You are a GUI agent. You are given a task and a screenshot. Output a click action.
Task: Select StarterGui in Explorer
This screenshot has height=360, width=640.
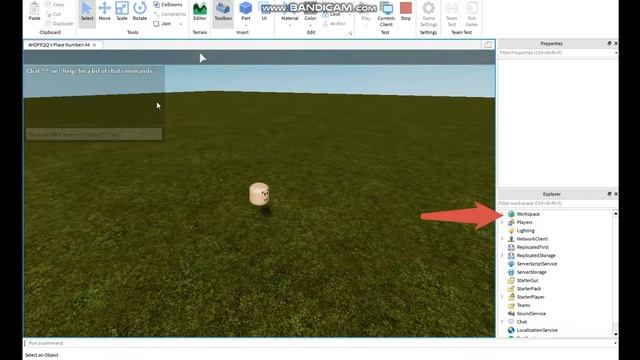pos(527,280)
